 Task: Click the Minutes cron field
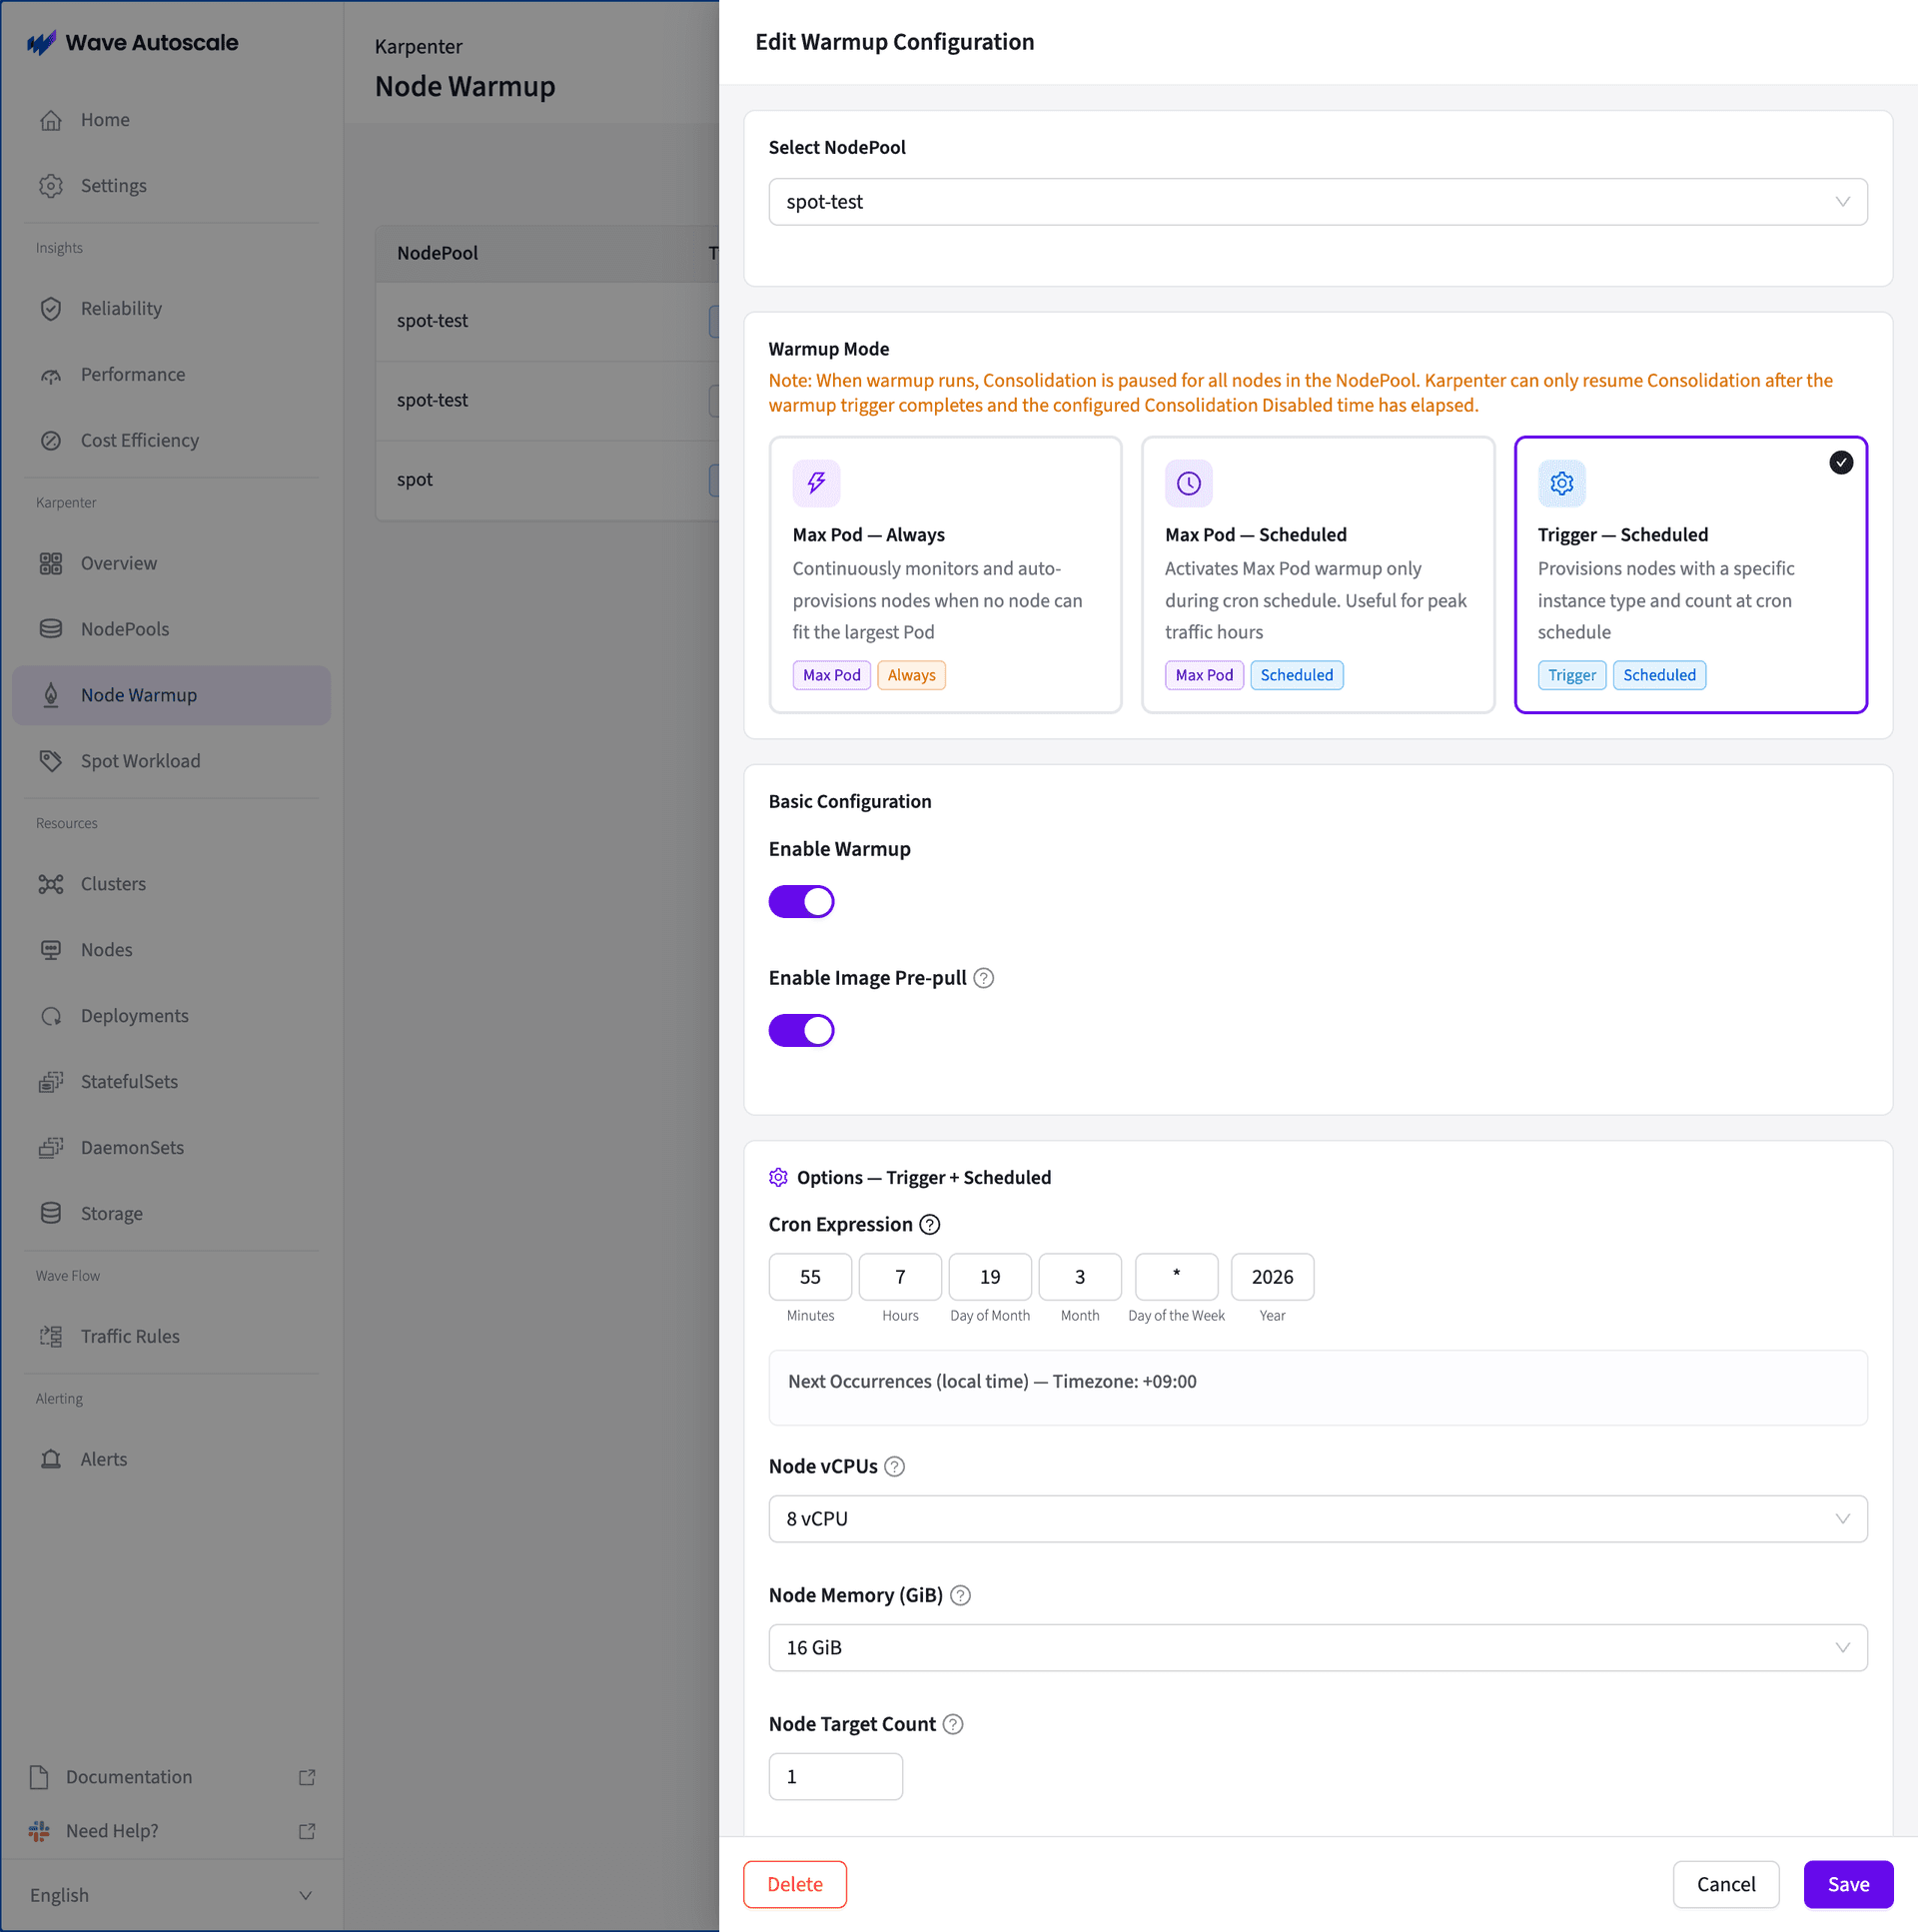click(x=811, y=1279)
